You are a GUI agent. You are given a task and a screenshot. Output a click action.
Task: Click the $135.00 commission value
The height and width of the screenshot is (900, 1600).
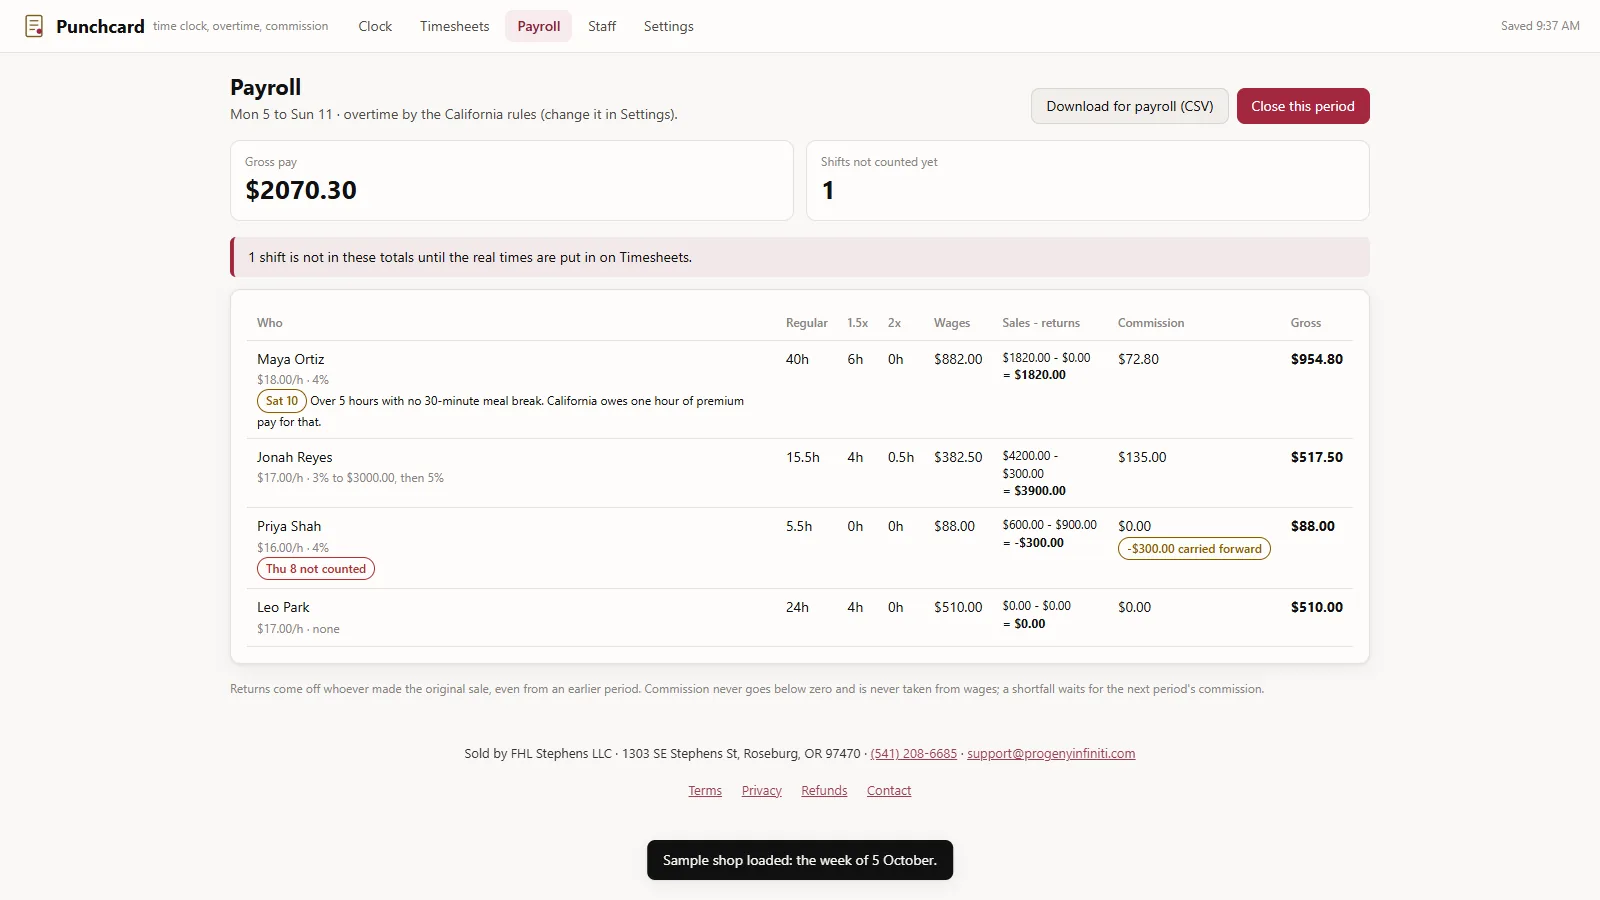click(1142, 457)
